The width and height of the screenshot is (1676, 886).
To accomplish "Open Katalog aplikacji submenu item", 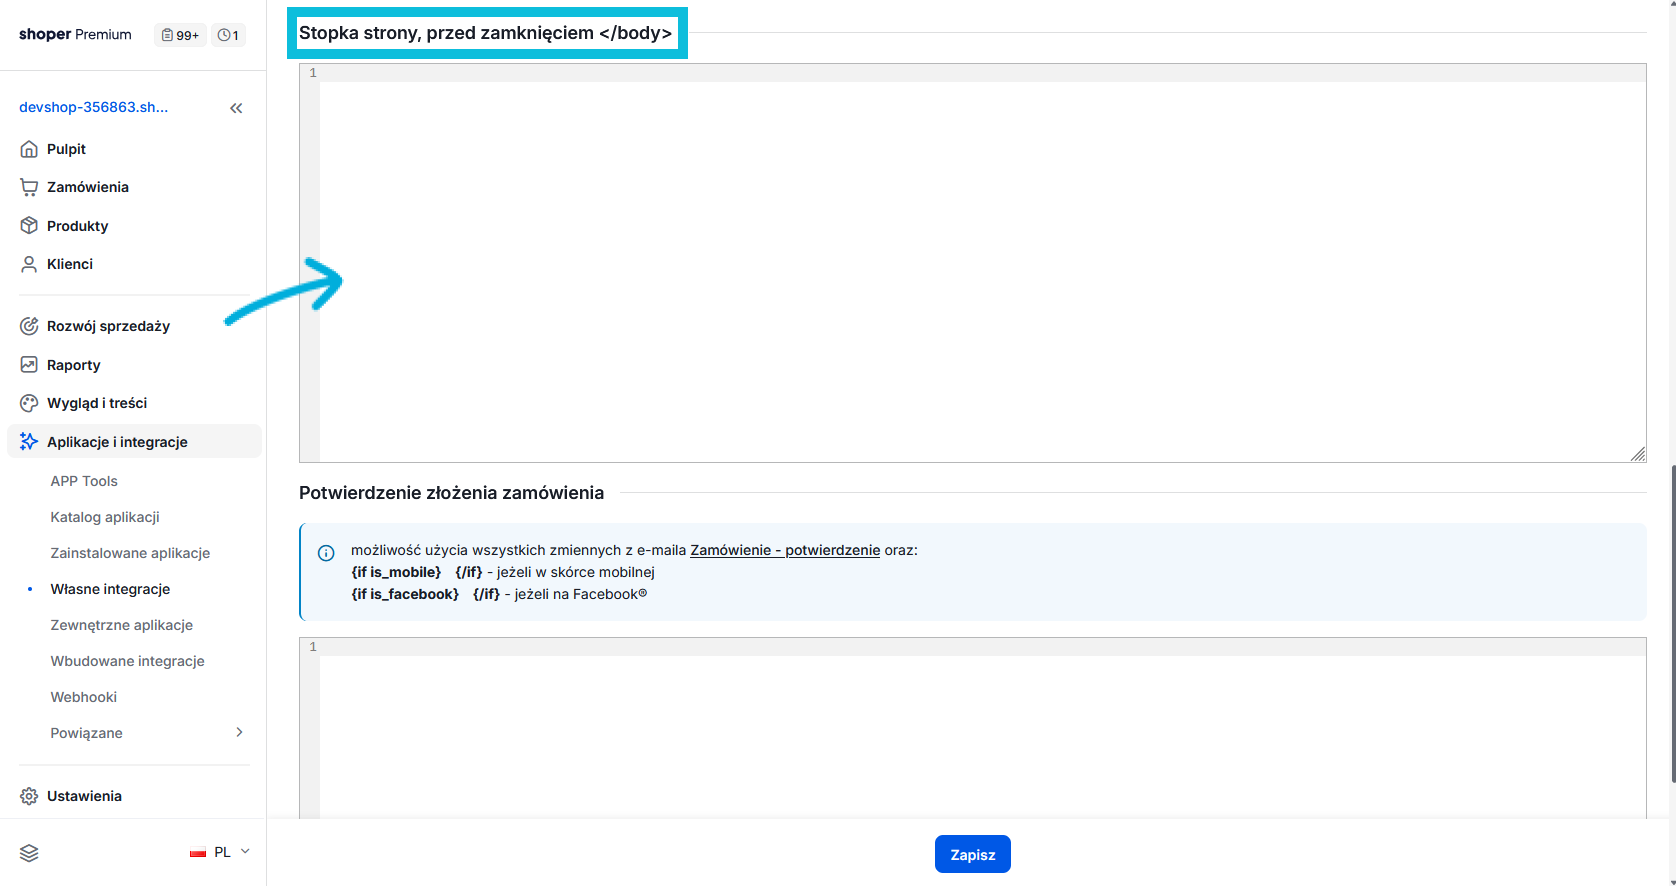I will [x=105, y=517].
